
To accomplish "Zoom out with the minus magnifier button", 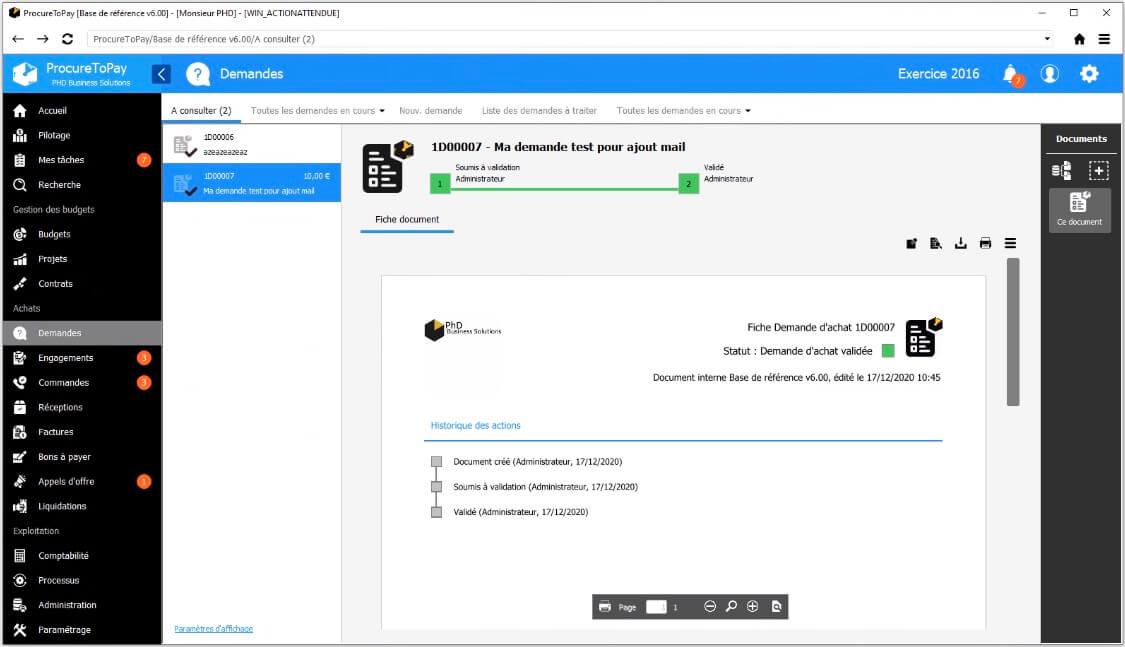I will (x=710, y=607).
